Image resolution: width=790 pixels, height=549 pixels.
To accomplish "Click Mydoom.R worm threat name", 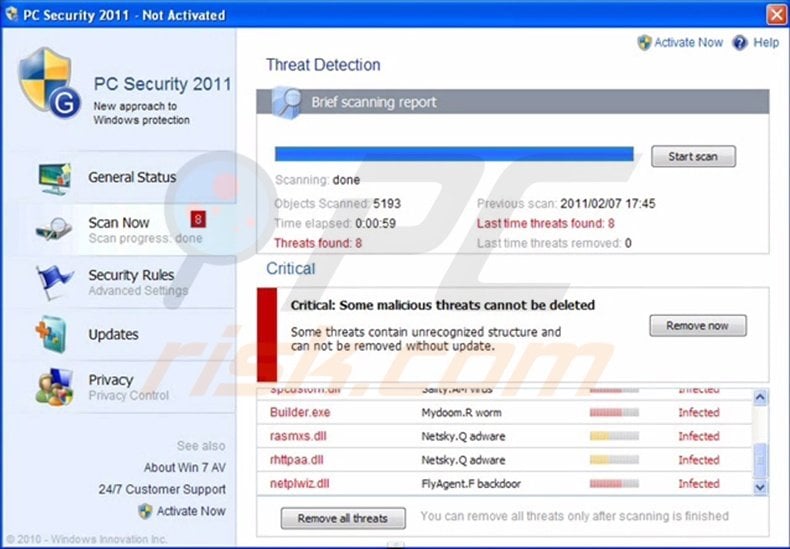I will [462, 413].
